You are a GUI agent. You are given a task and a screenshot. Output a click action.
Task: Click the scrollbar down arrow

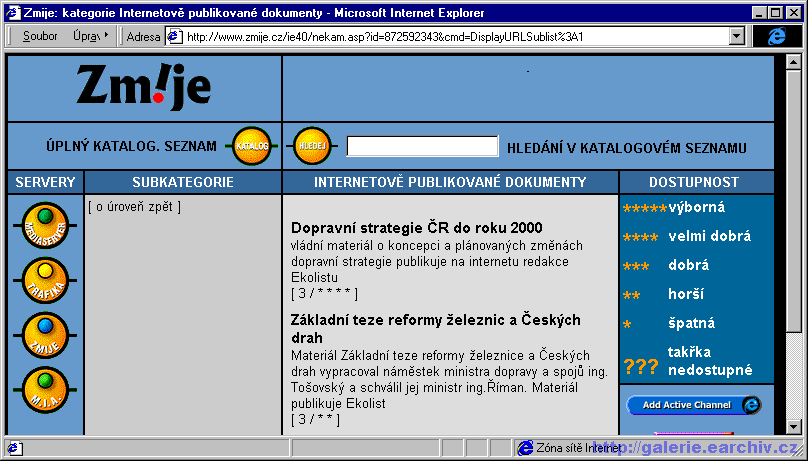pyautogui.click(x=793, y=427)
